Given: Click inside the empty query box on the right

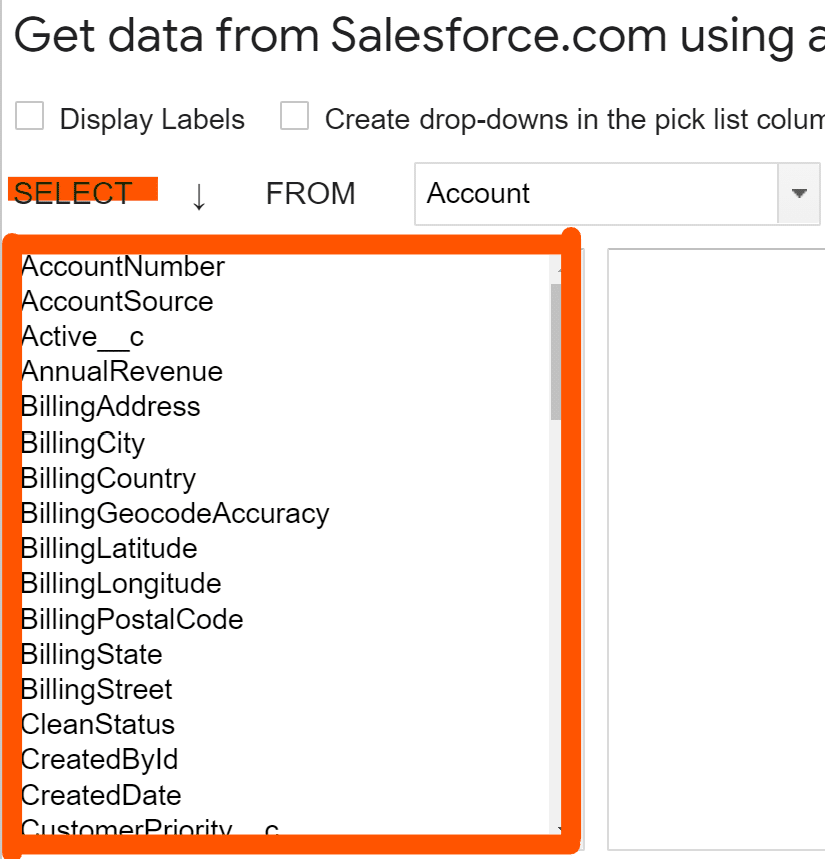Looking at the screenshot, I should [x=715, y=540].
